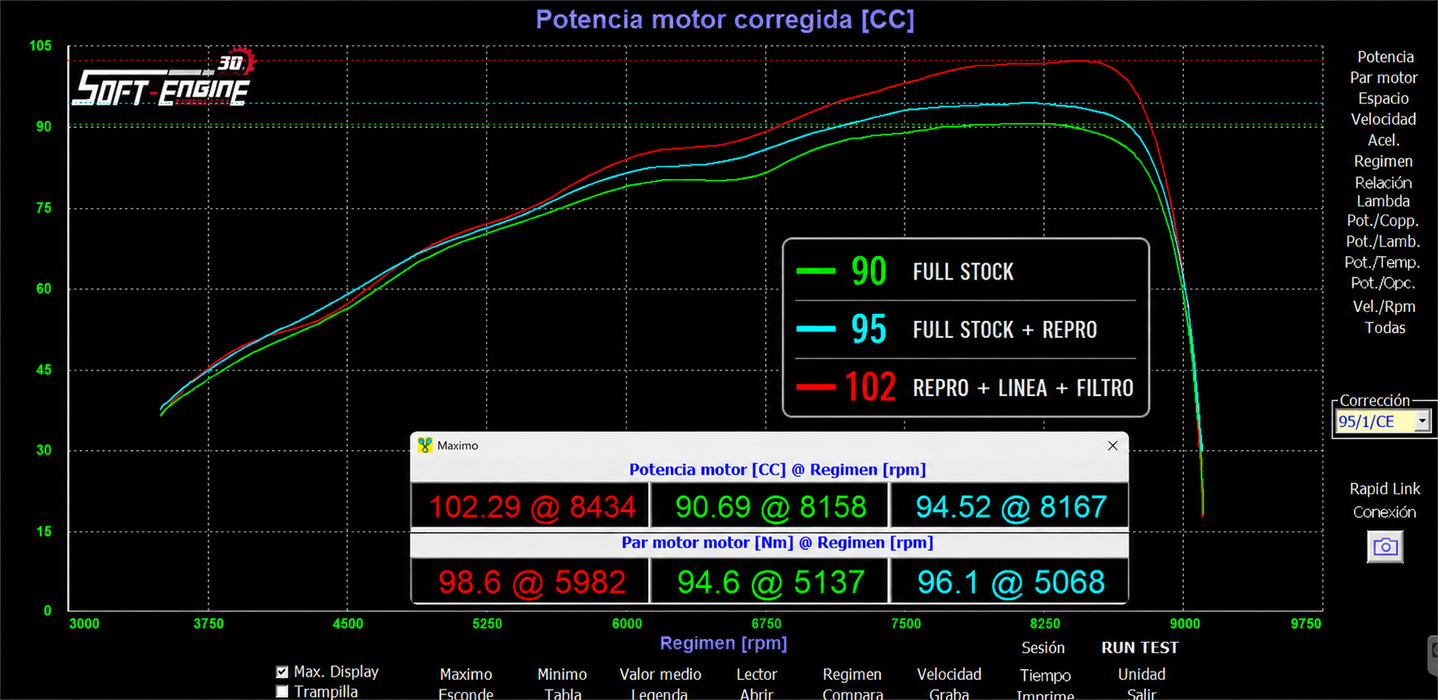
Task: Click the Soft-Engine logo
Action: (x=164, y=79)
